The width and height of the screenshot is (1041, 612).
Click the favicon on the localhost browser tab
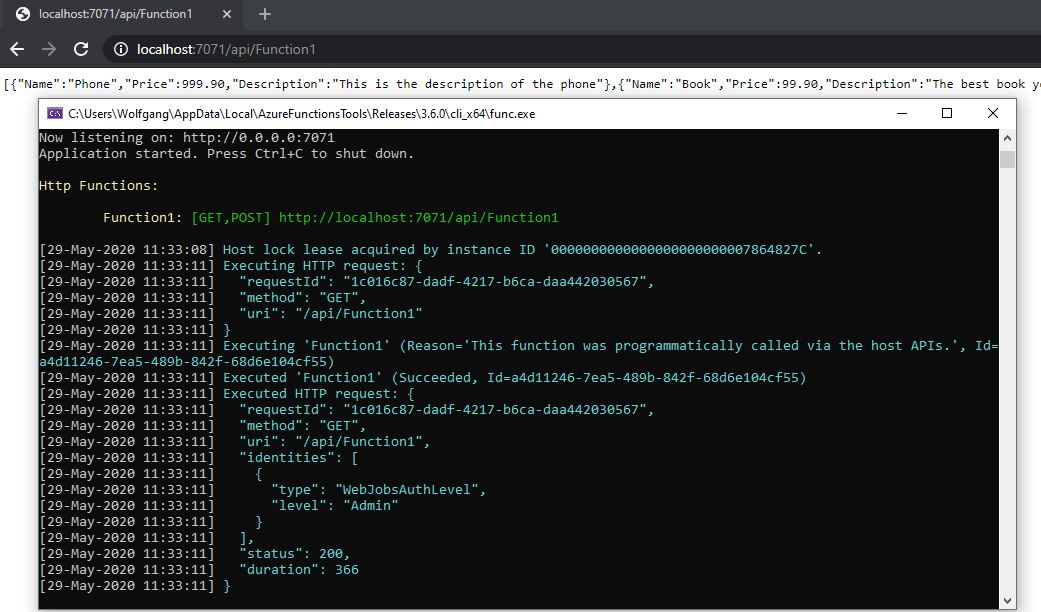point(21,15)
